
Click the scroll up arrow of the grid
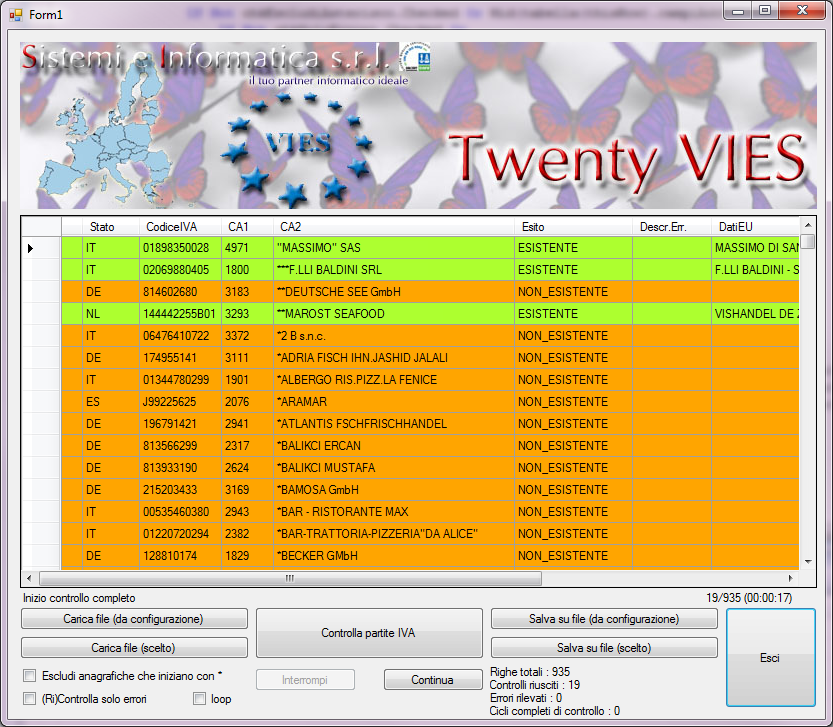[x=808, y=225]
